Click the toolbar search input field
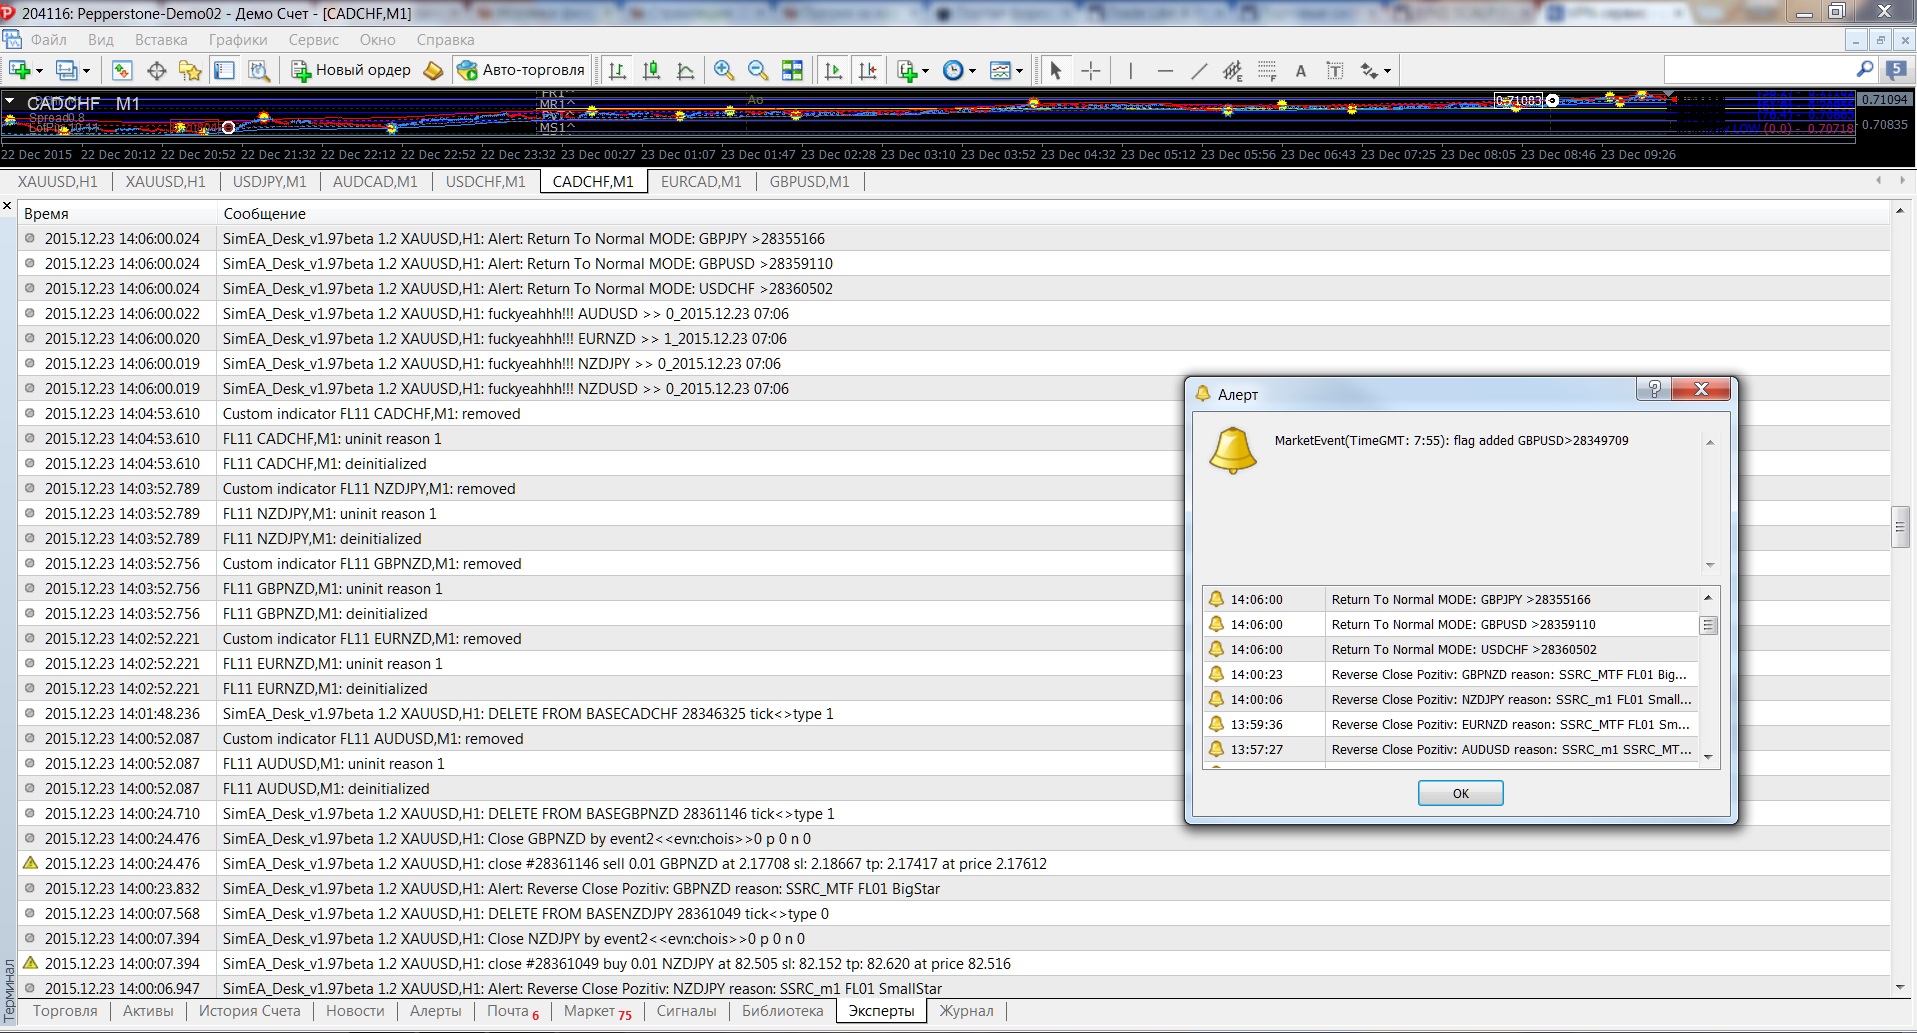Viewport: 1917px width, 1033px height. tap(1758, 69)
